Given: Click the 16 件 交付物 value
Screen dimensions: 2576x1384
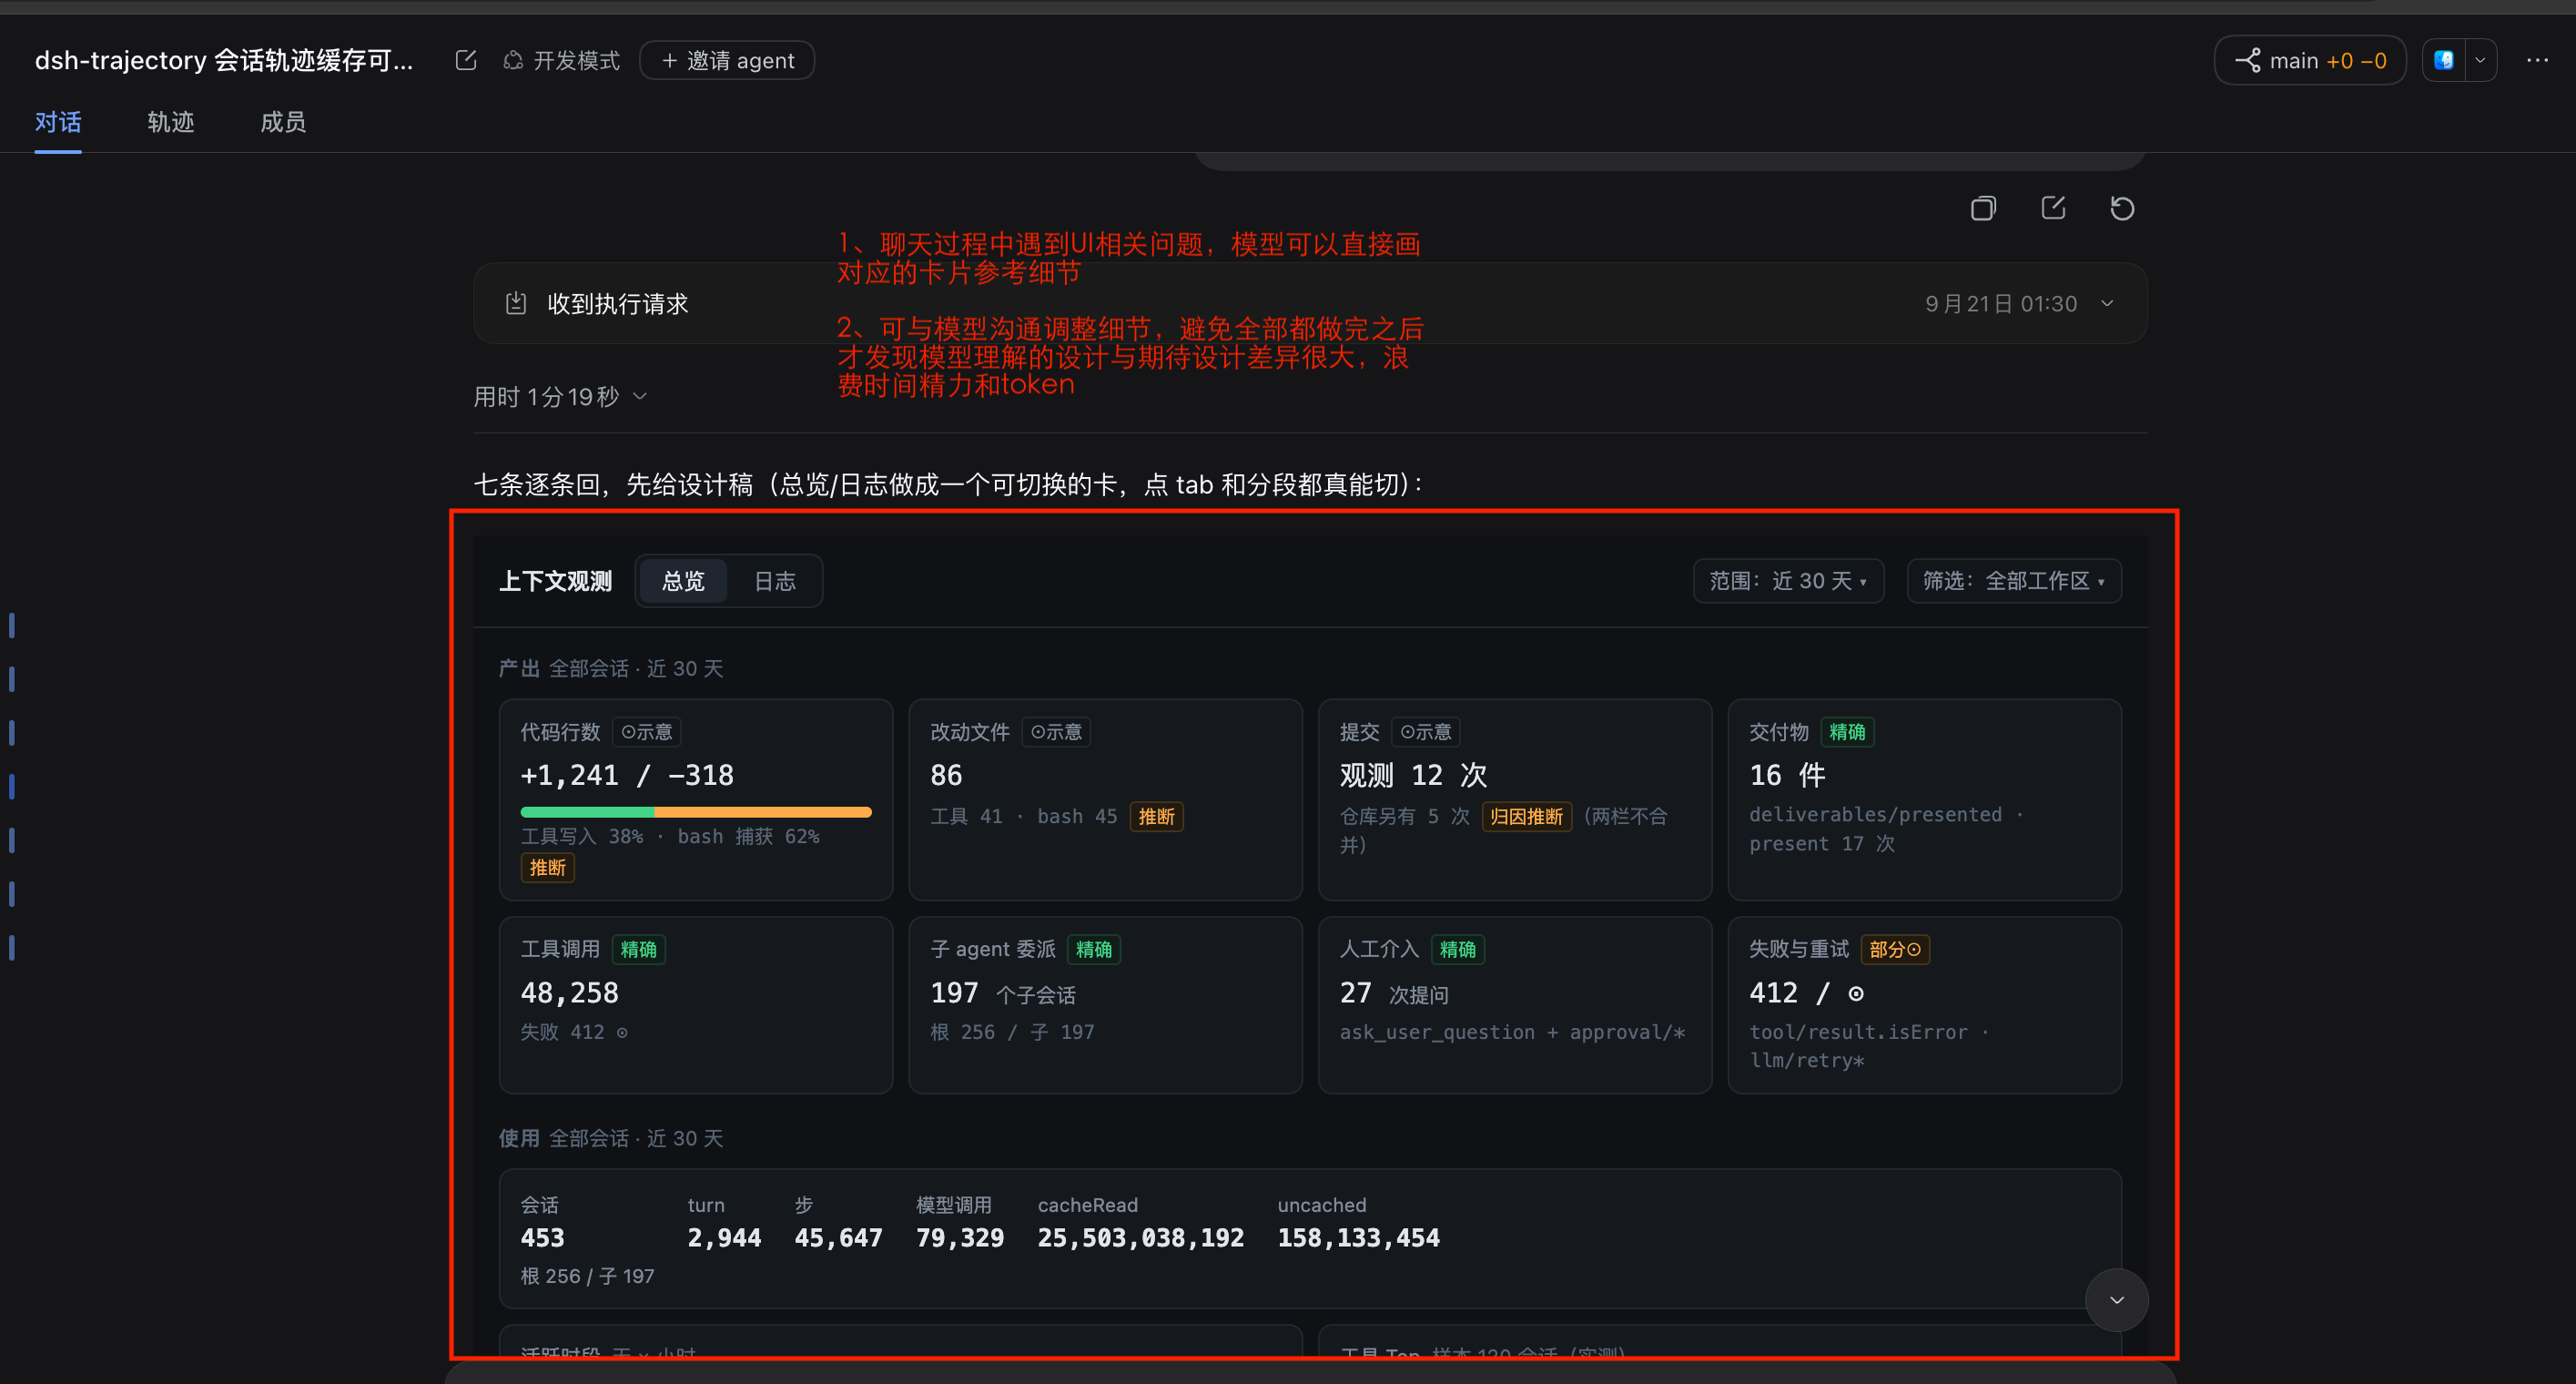Looking at the screenshot, I should (1787, 775).
